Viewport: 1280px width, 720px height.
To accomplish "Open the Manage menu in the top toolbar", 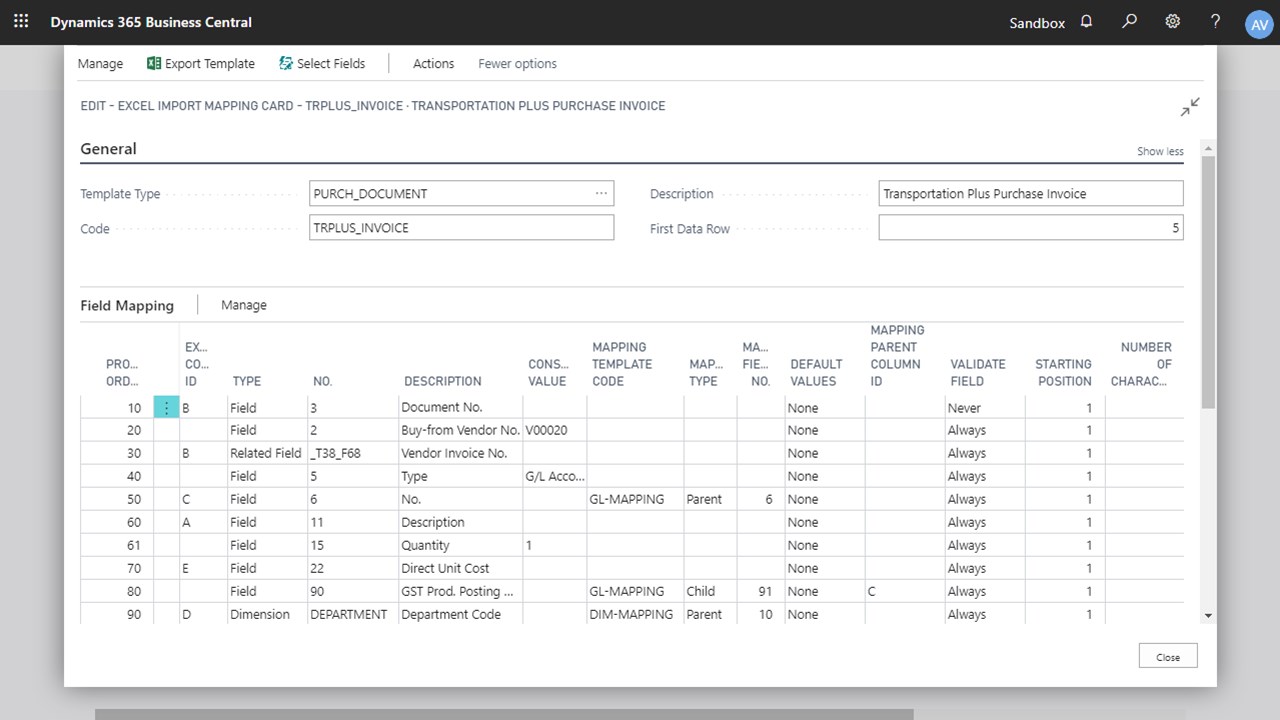I will (100, 63).
